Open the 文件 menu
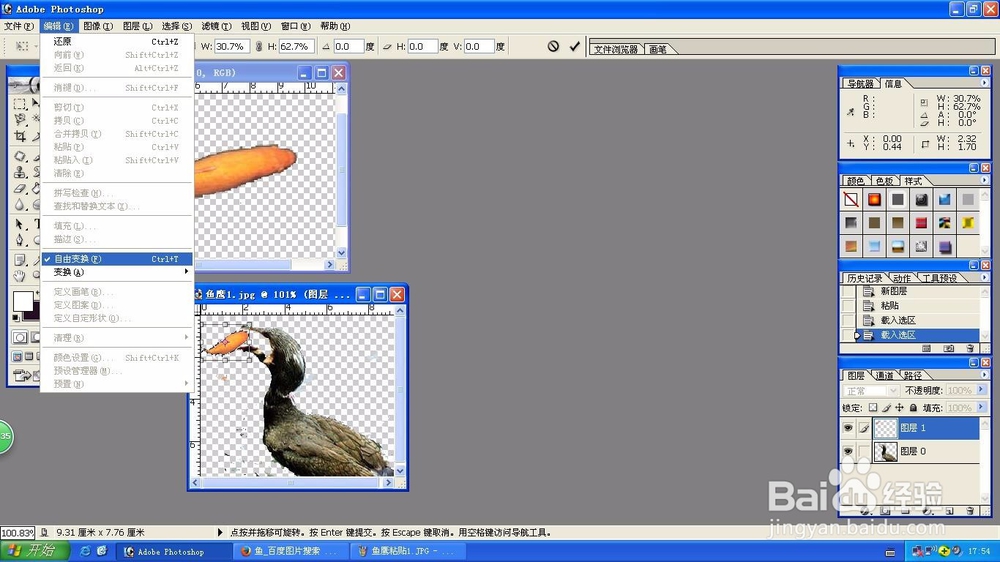Image resolution: width=1000 pixels, height=562 pixels. (x=18, y=26)
